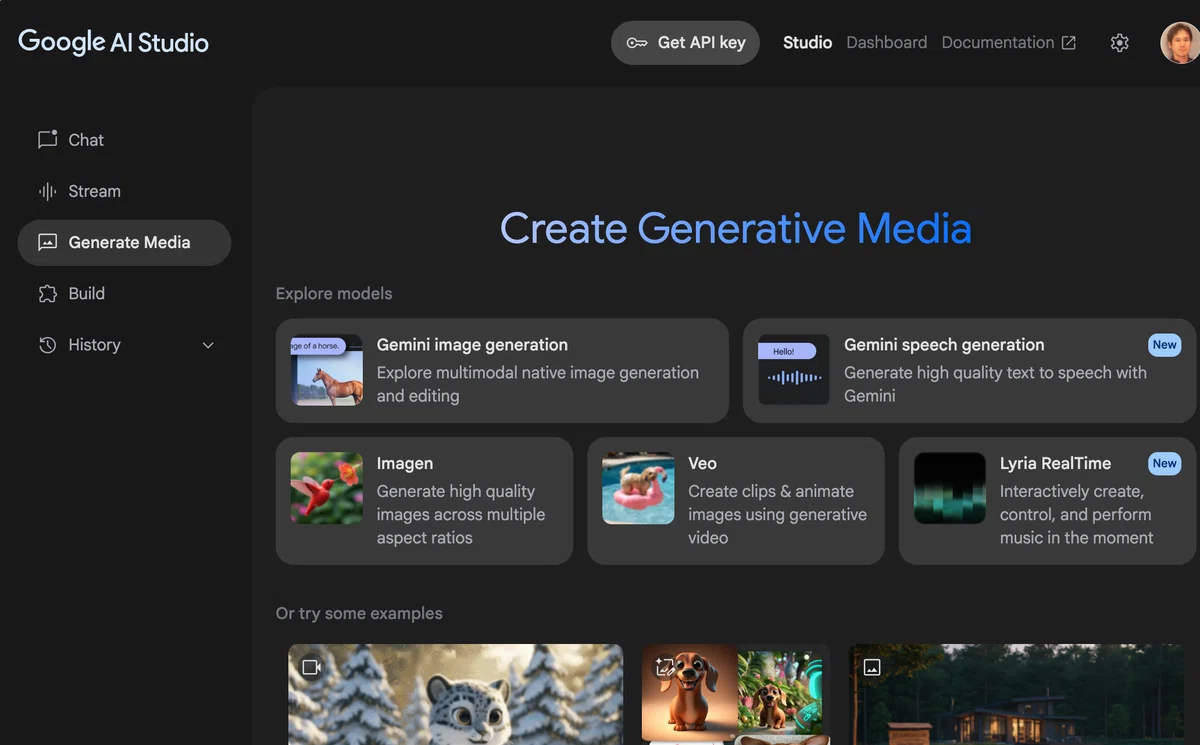
Task: Click the Generate Media image icon
Action: click(47, 242)
